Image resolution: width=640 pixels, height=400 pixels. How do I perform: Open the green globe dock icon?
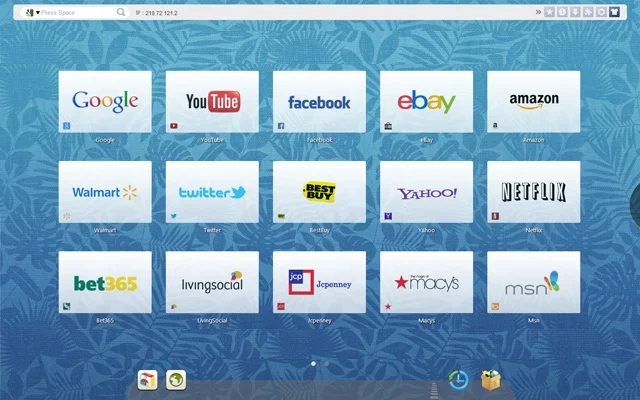click(176, 380)
